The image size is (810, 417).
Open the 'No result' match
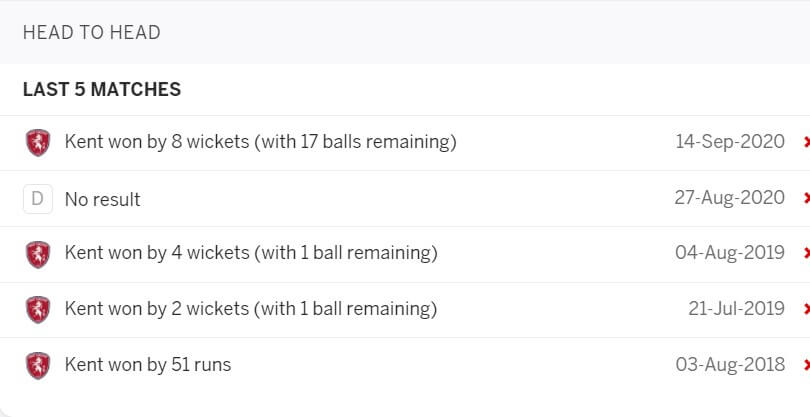click(102, 199)
